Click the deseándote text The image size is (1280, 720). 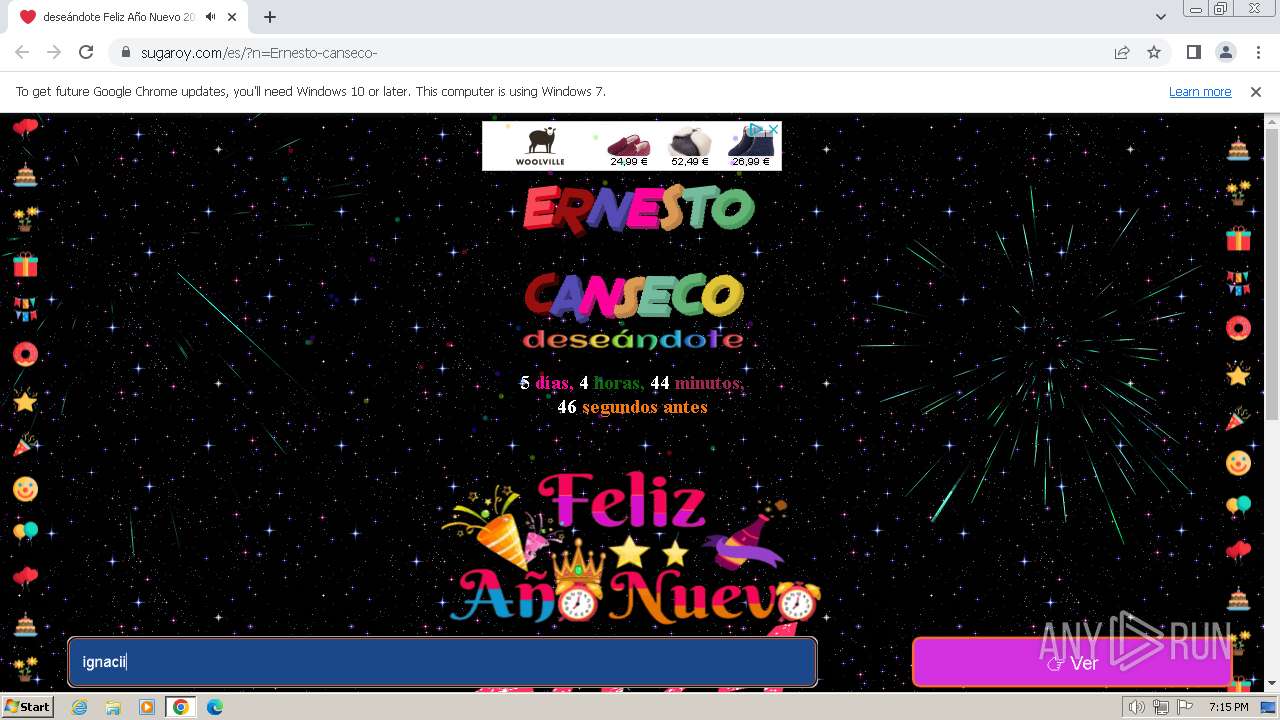pos(633,339)
